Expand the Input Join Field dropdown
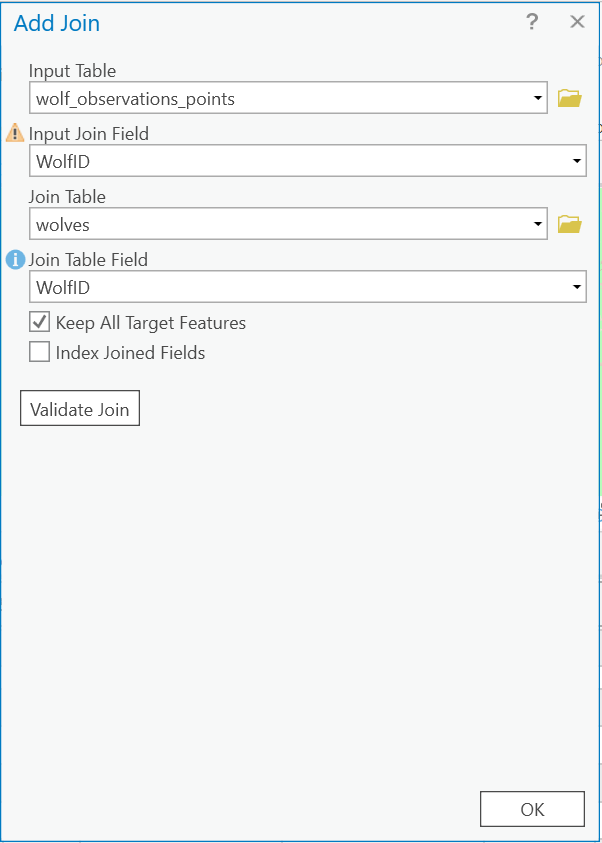 click(577, 161)
